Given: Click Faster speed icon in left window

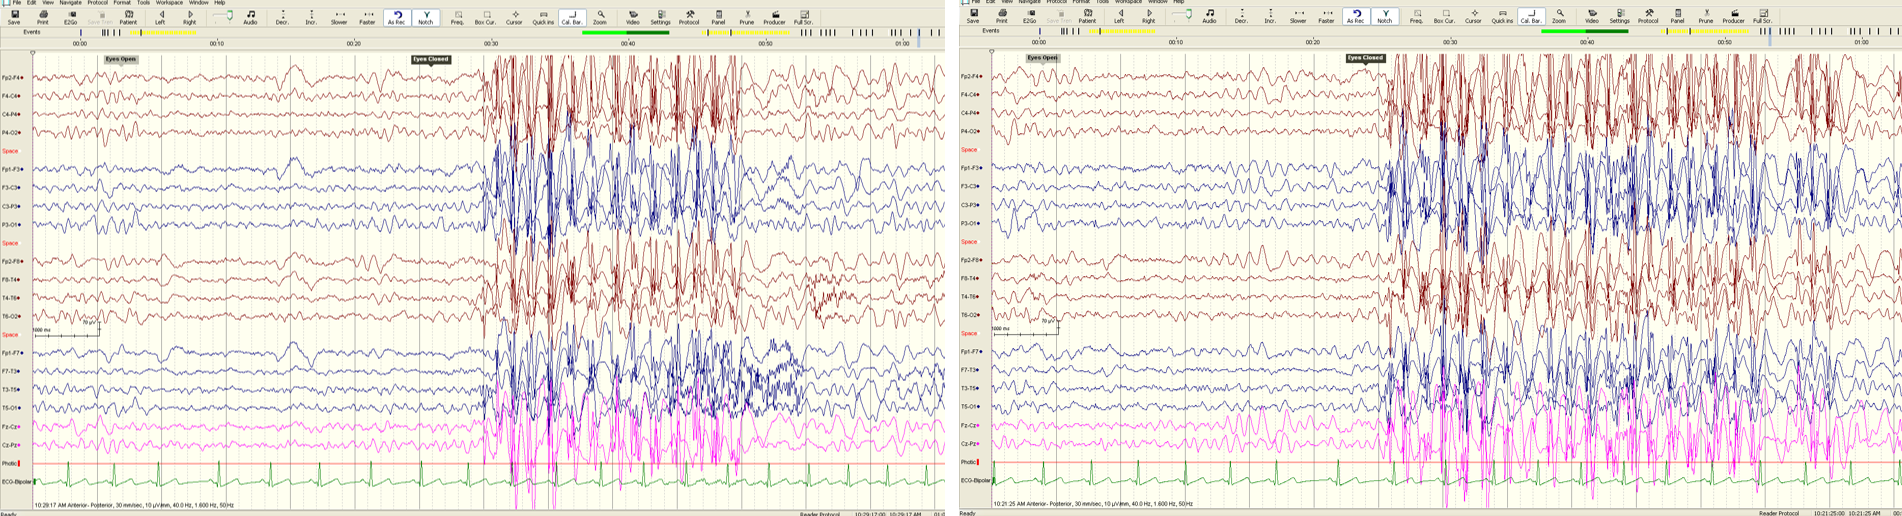Looking at the screenshot, I should 368,17.
